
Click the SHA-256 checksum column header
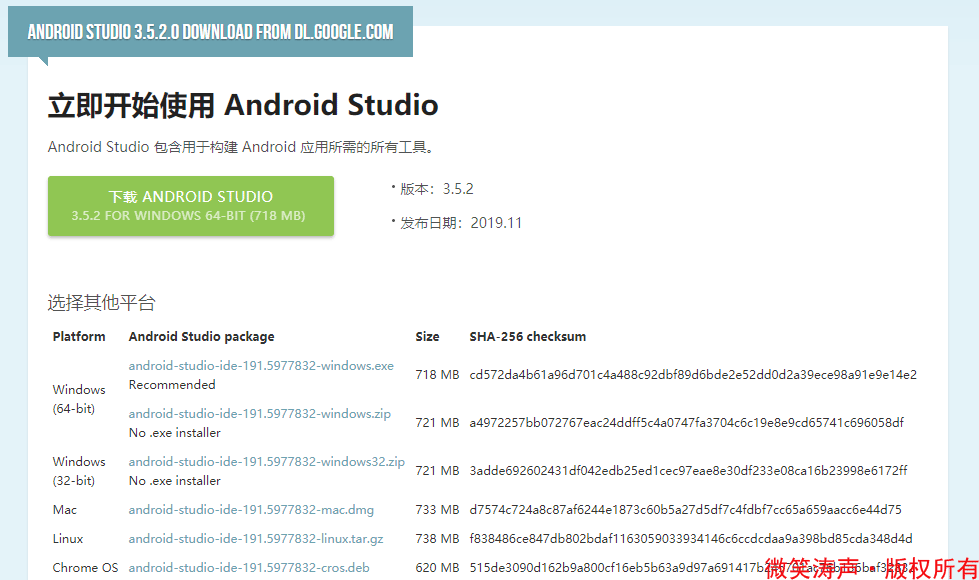click(x=528, y=337)
